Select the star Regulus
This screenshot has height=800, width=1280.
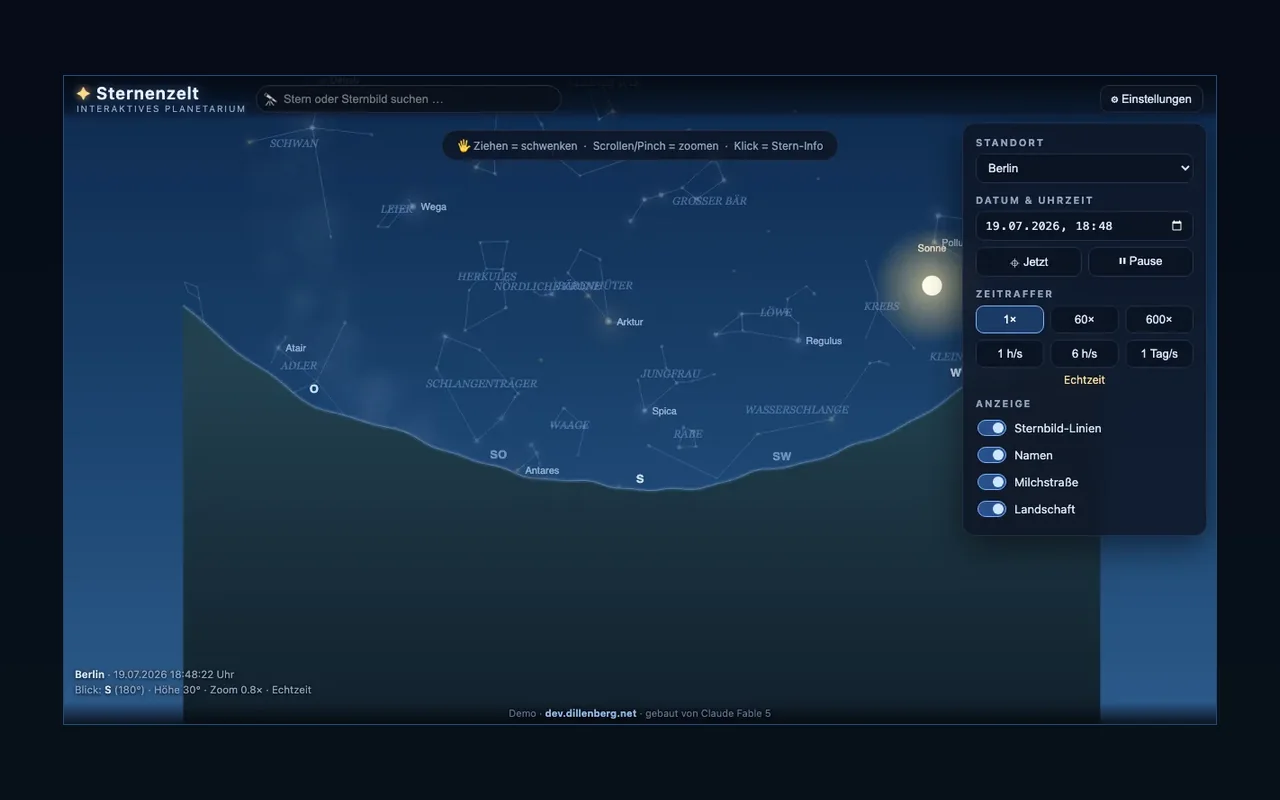click(798, 341)
